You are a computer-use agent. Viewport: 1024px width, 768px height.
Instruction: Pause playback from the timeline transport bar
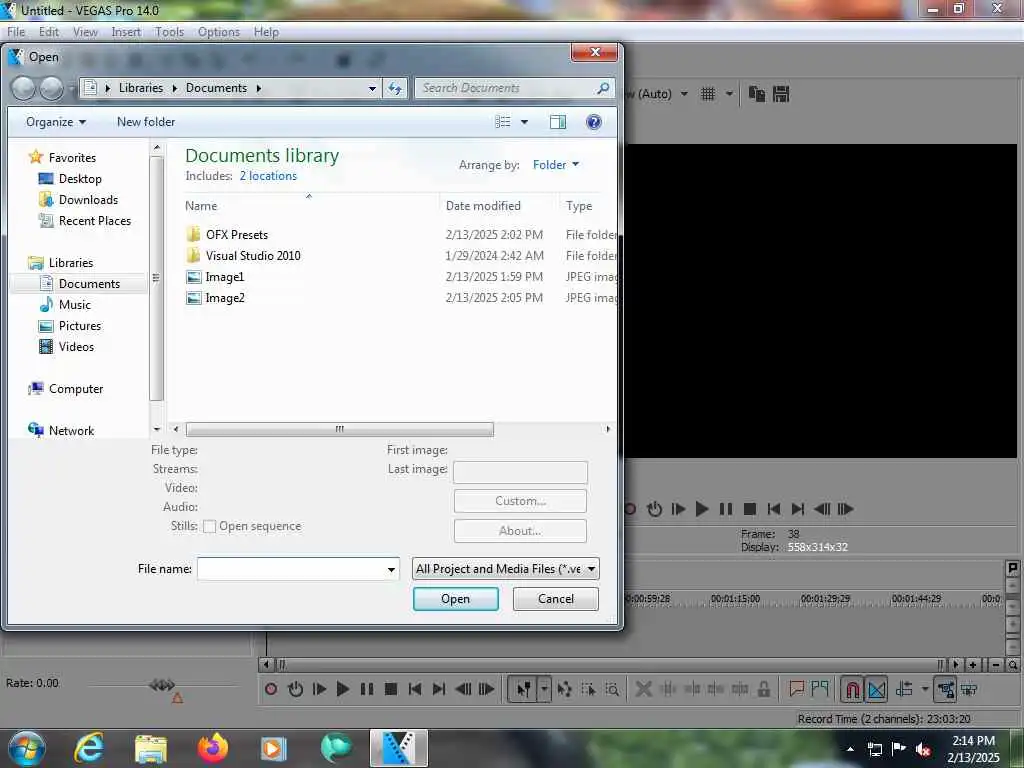(x=367, y=689)
